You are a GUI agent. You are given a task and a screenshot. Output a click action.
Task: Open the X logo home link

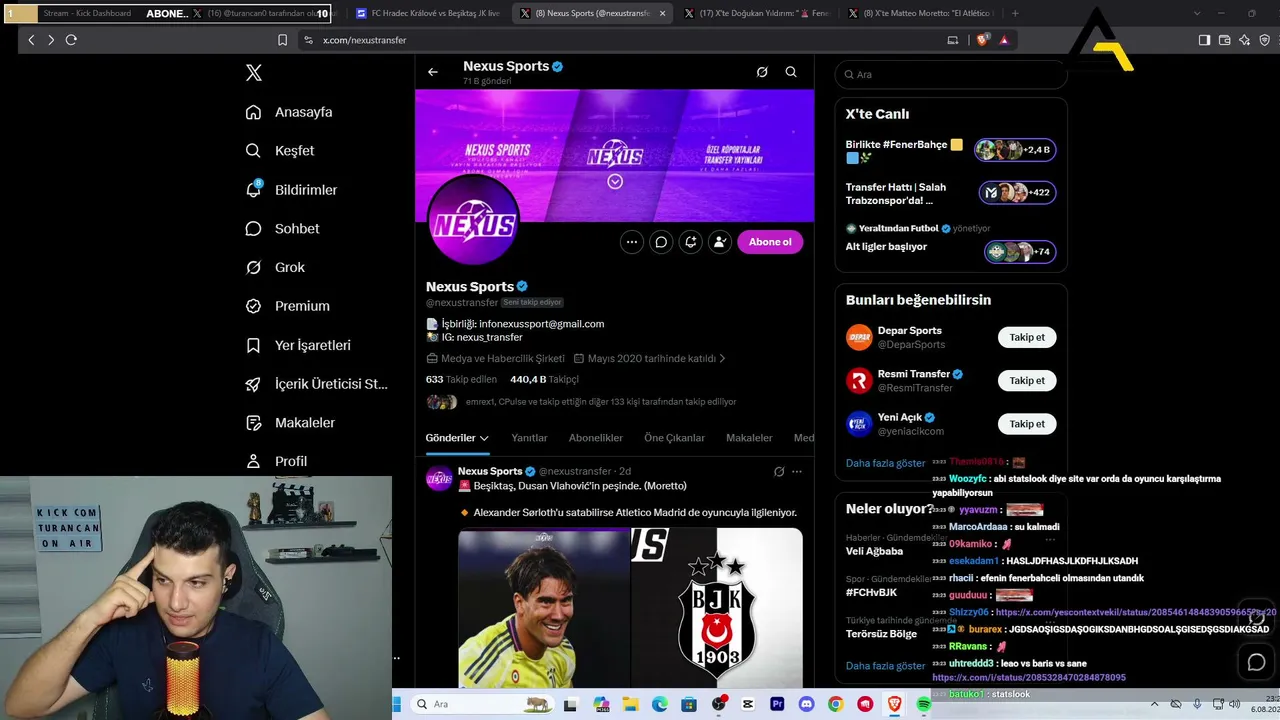(254, 73)
